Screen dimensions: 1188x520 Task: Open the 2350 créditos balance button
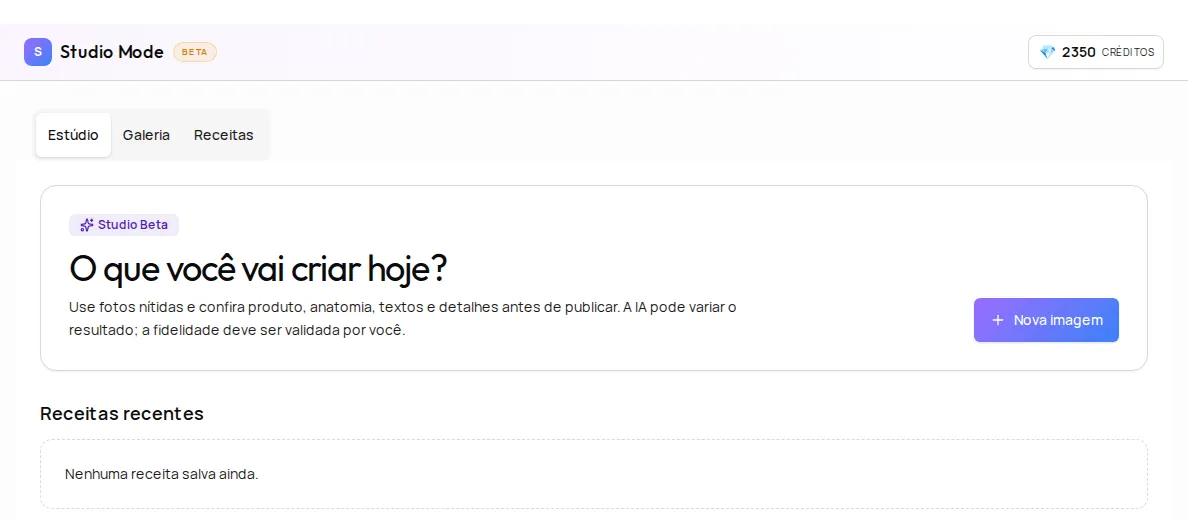pos(1096,52)
